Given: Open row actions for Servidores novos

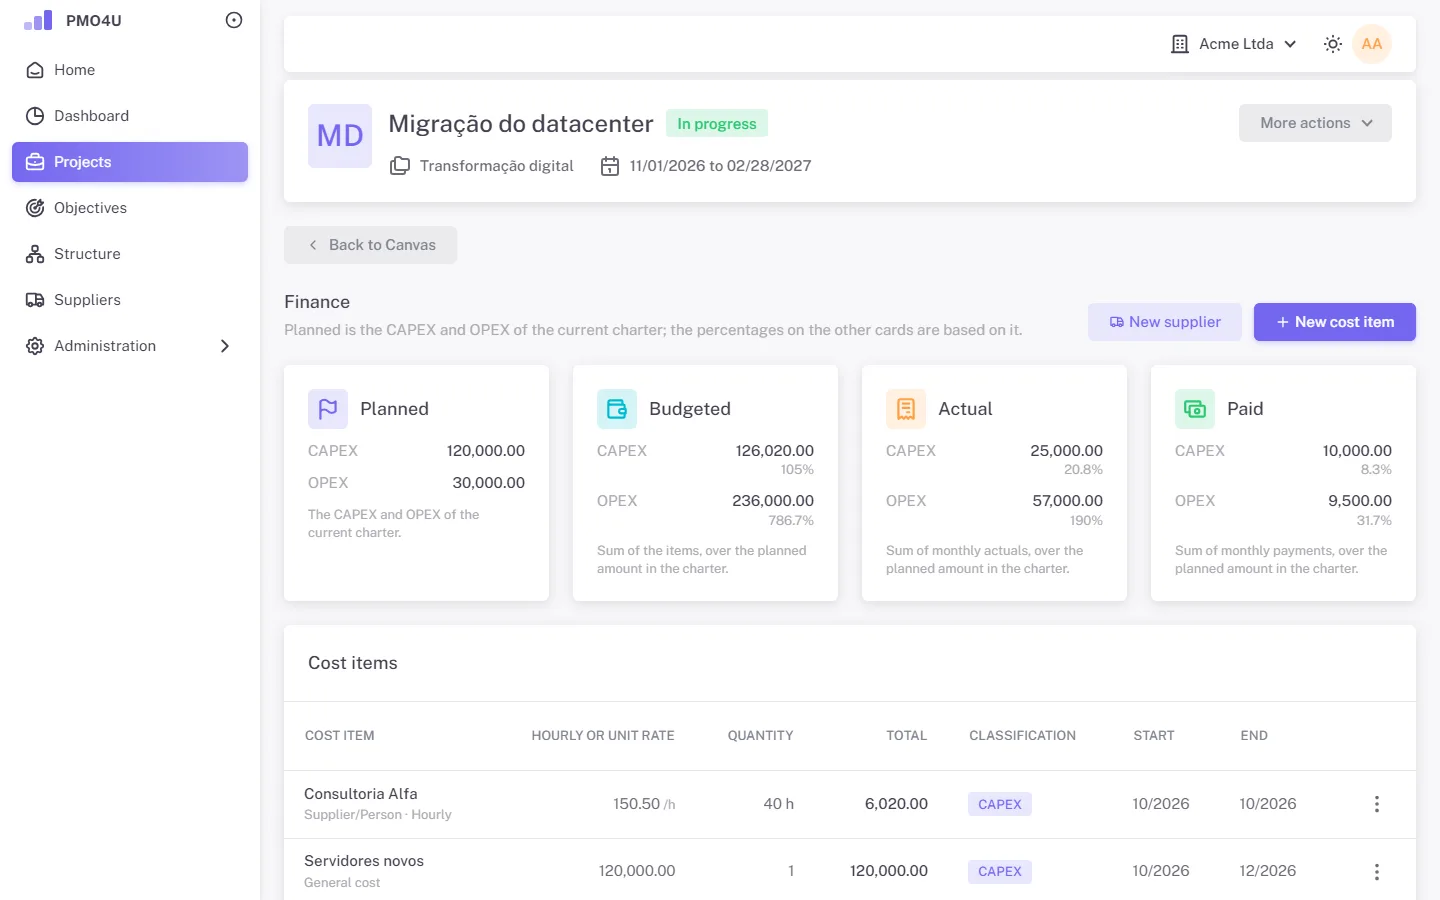Looking at the screenshot, I should (1377, 871).
